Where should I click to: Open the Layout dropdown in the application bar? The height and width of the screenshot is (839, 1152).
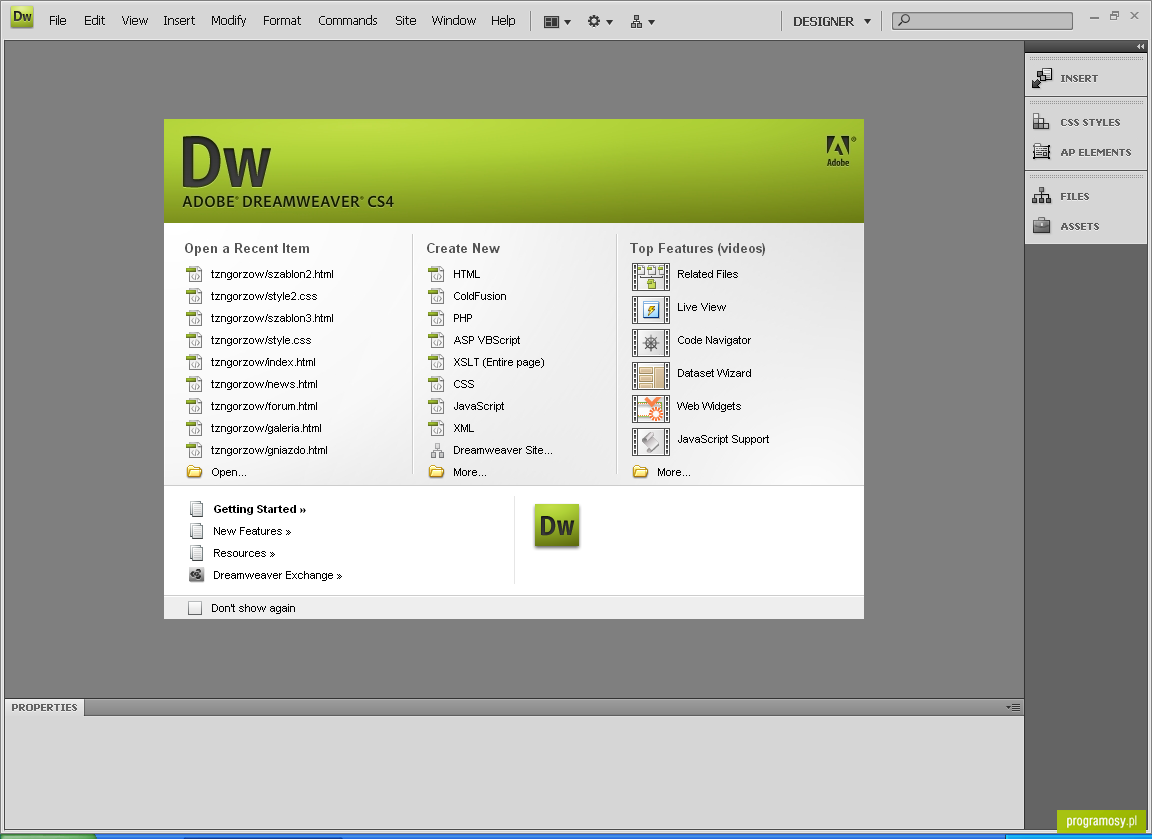[557, 21]
